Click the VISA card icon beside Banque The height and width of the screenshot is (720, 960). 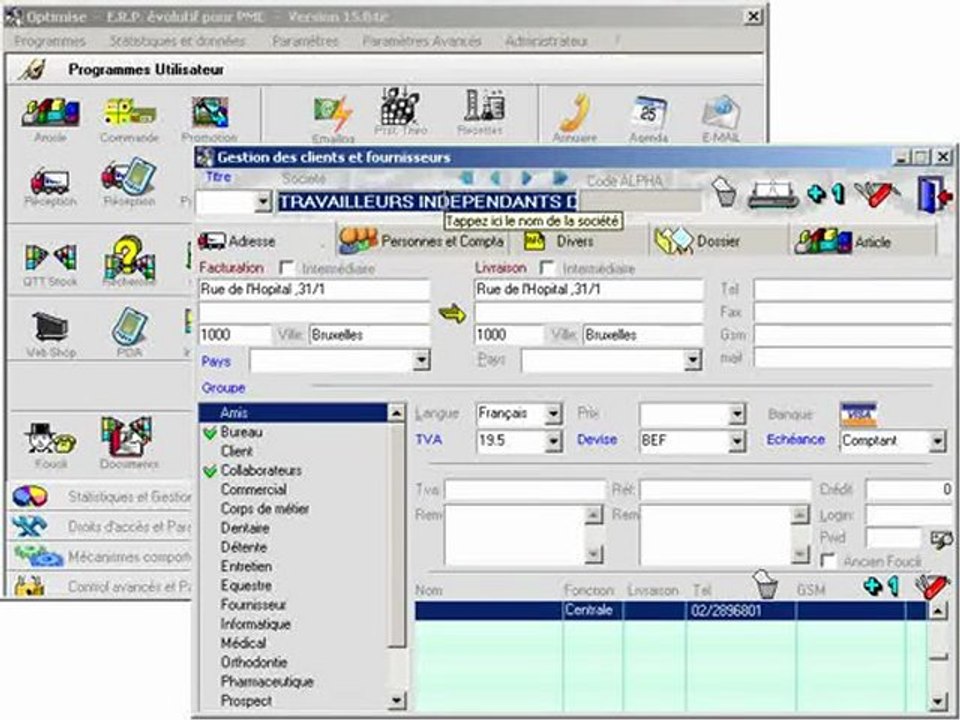pos(859,414)
